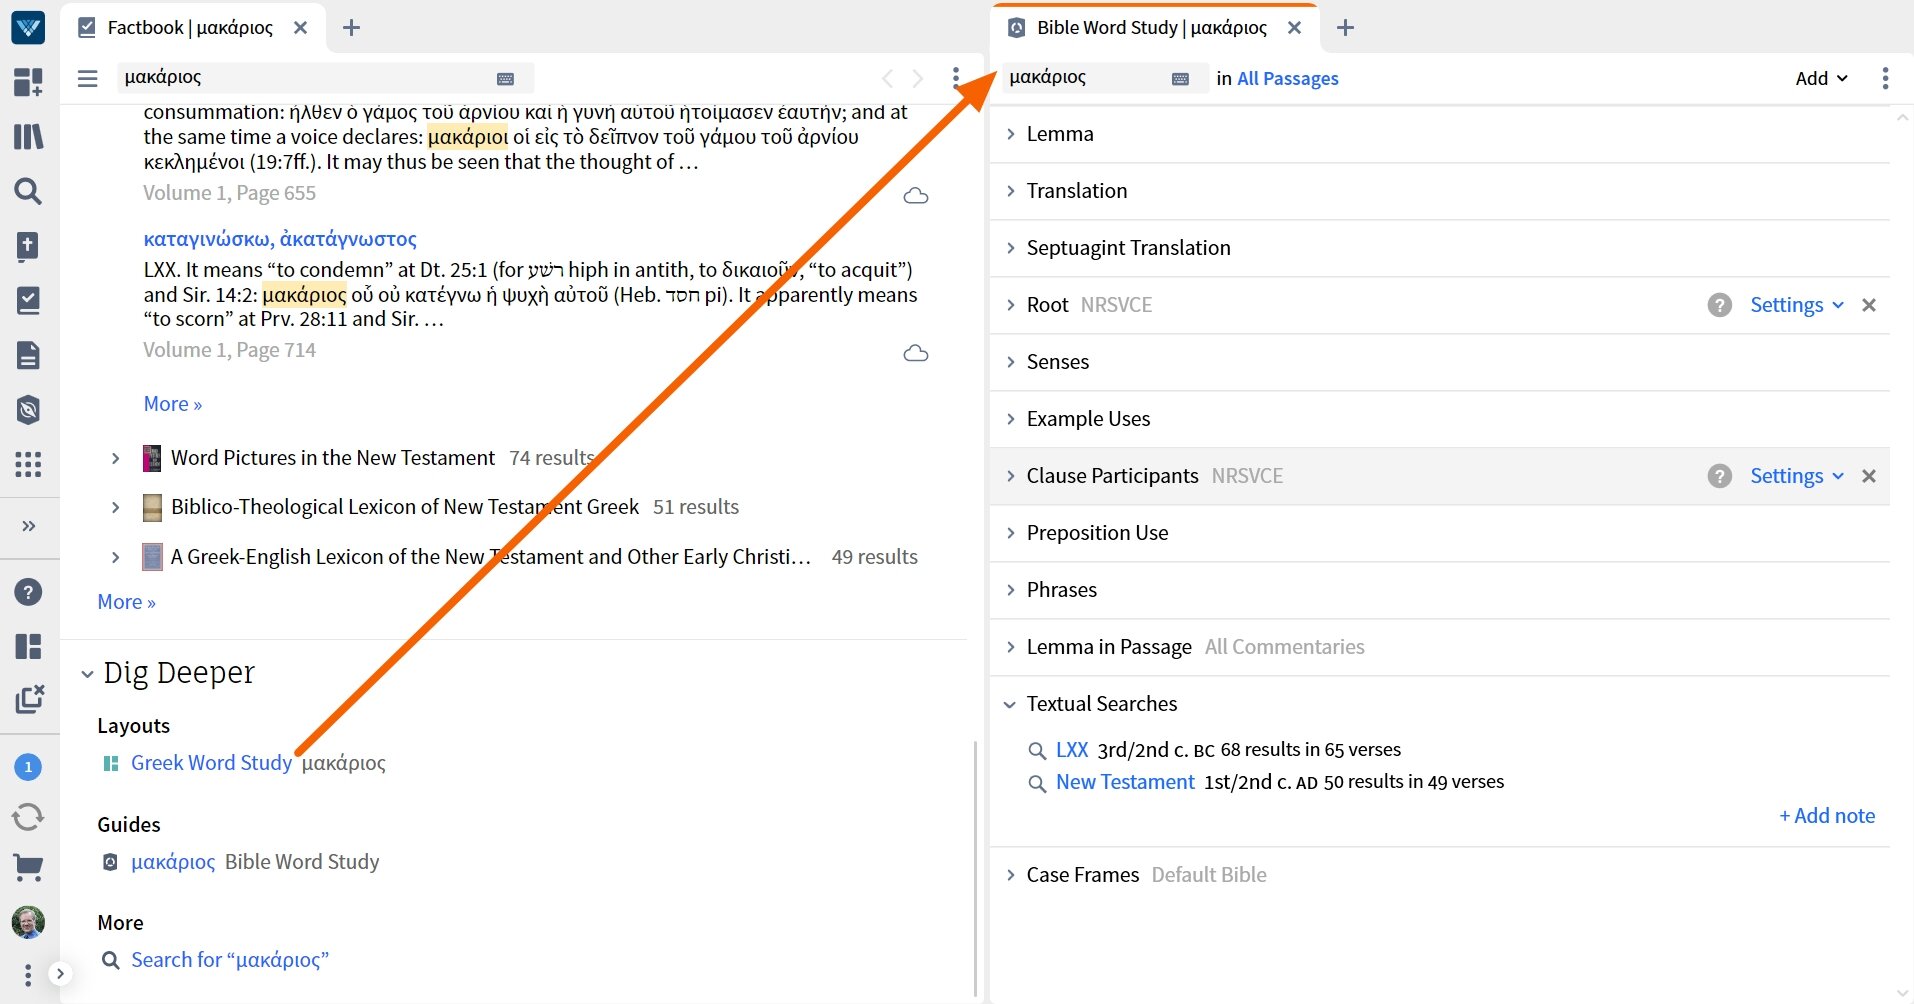Viewport: 1914px width, 1004px height.
Task: Open the Root section Settings dropdown
Action: coord(1796,305)
